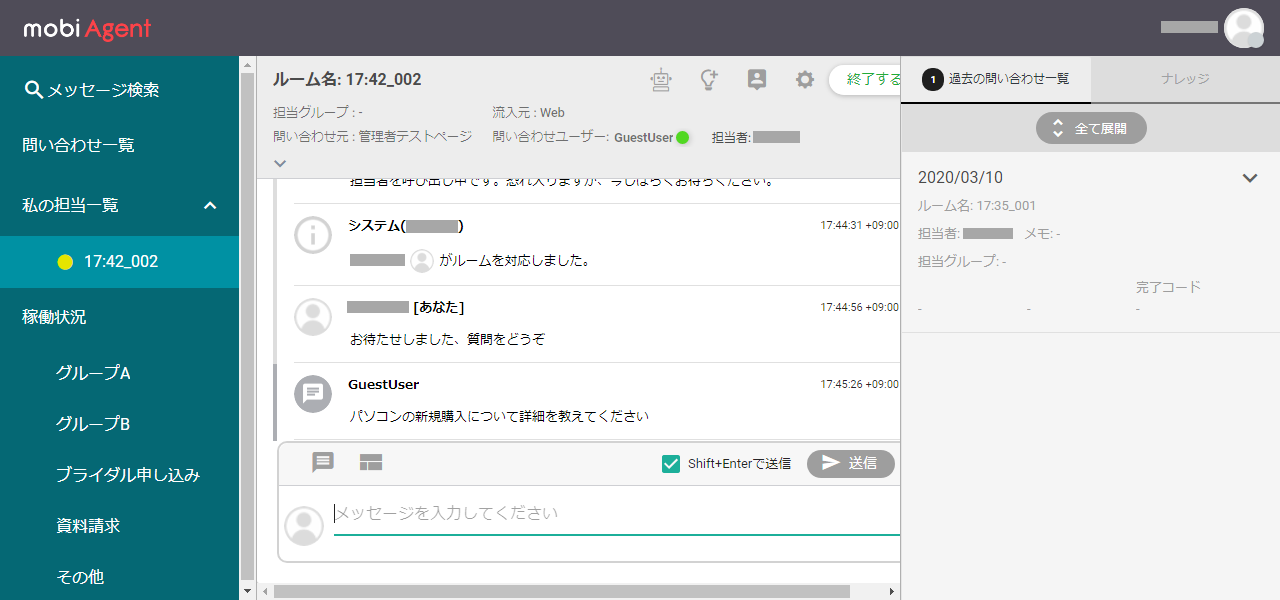Click the 全て展開 expand-all button

click(1091, 128)
